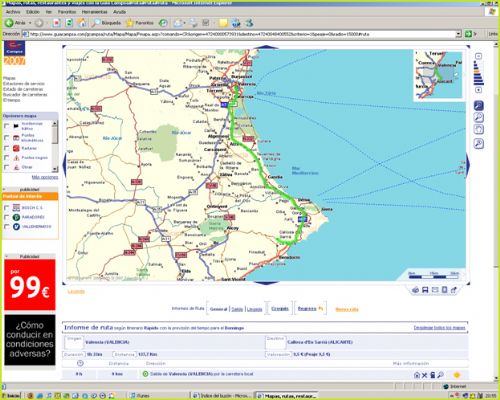The image size is (500, 400).
Task: Zoom in with button above zoom scale
Action: [x=478, y=56]
